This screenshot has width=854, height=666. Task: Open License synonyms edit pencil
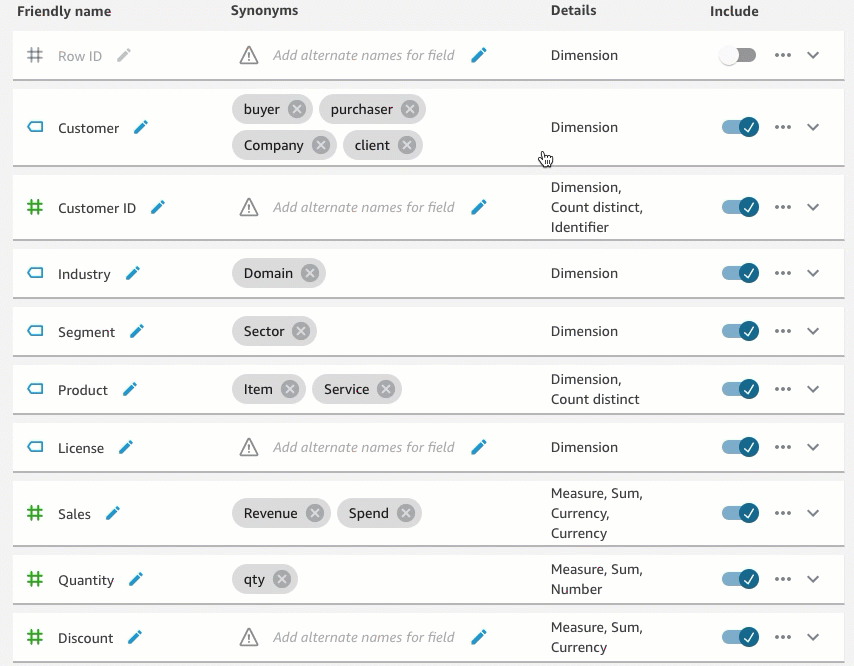[479, 447]
